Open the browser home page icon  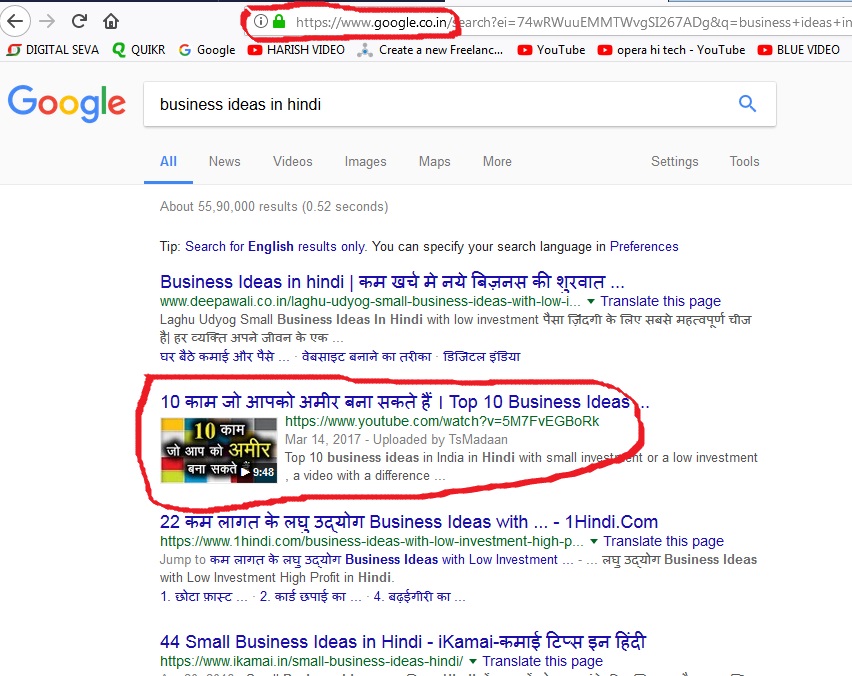tap(111, 21)
